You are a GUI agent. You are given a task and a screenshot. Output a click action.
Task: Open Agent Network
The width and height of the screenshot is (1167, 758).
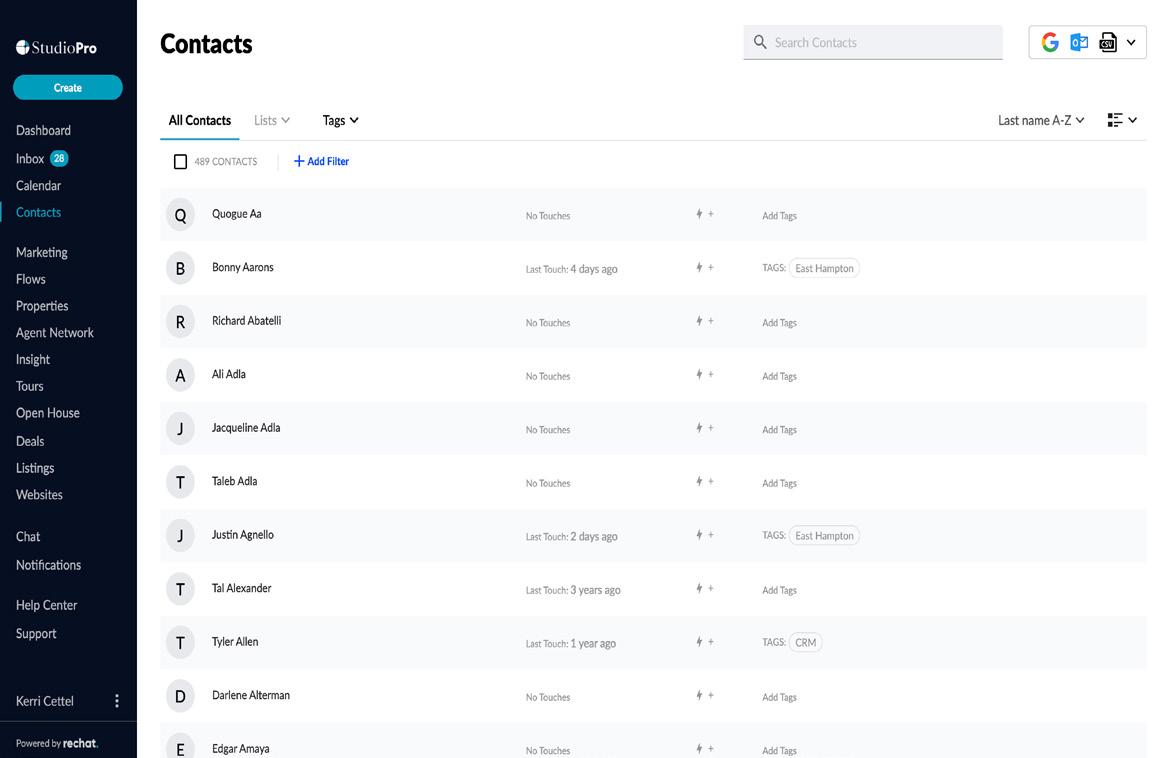(54, 333)
